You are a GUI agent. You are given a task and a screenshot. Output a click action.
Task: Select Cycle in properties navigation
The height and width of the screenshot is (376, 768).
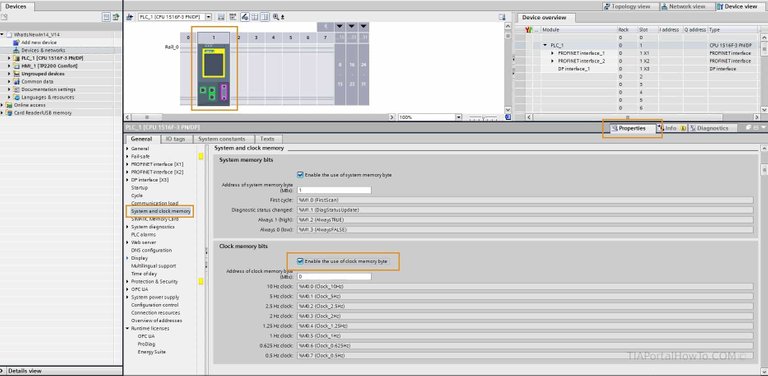(x=137, y=195)
